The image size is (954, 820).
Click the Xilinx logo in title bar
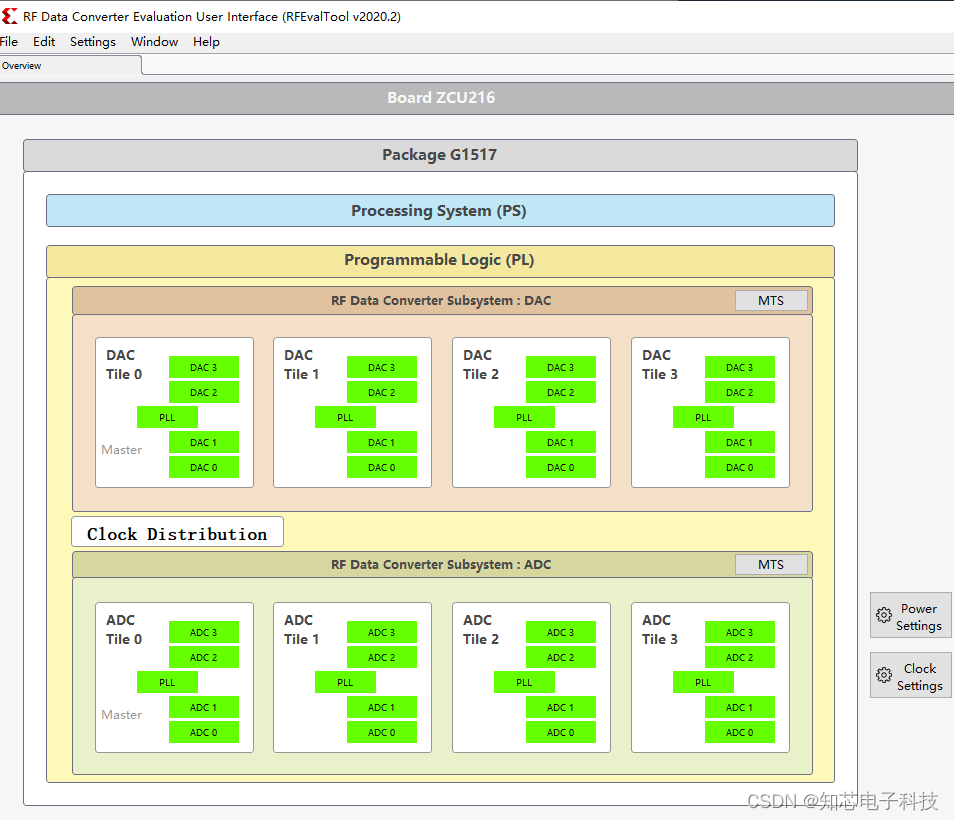coord(9,16)
